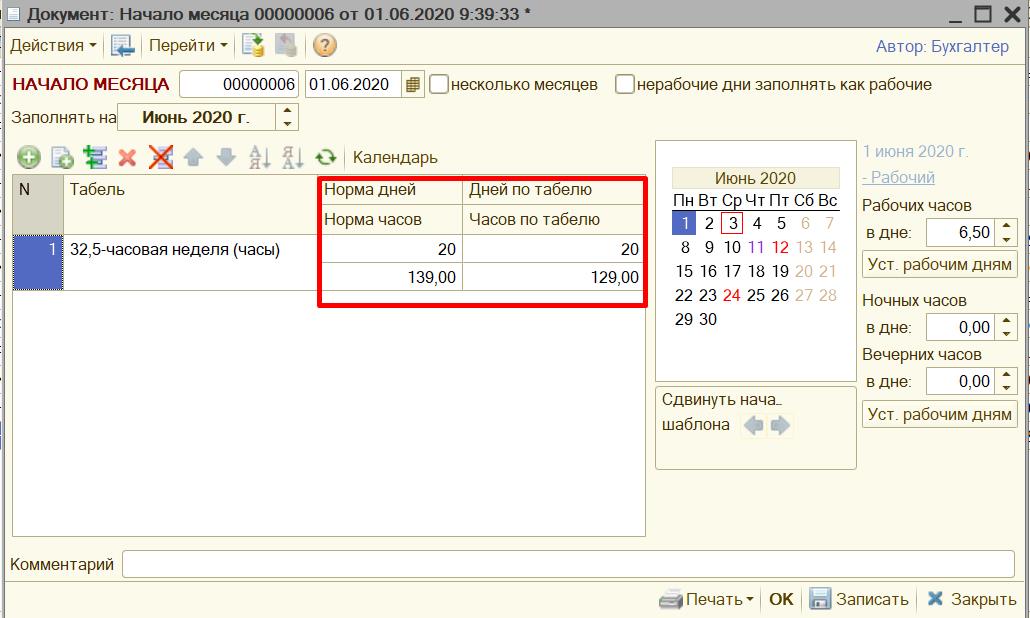Expand the Перейти dropdown menu
Screen dimensions: 1030x618
(188, 45)
